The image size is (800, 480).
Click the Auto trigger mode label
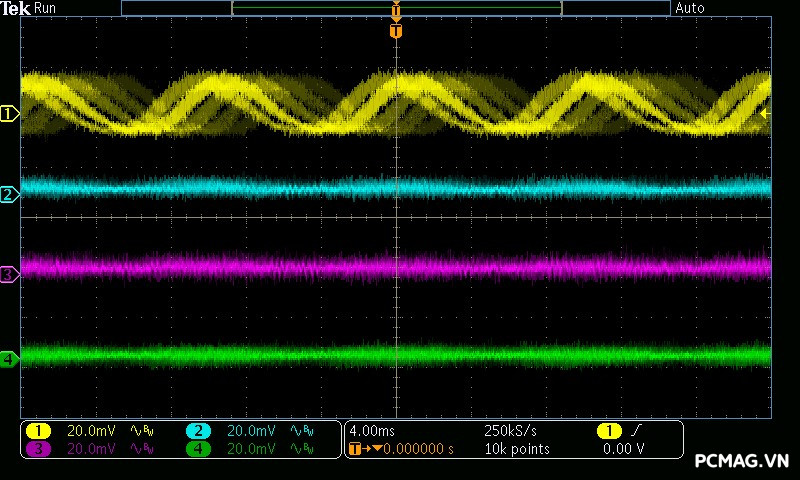pyautogui.click(x=690, y=8)
